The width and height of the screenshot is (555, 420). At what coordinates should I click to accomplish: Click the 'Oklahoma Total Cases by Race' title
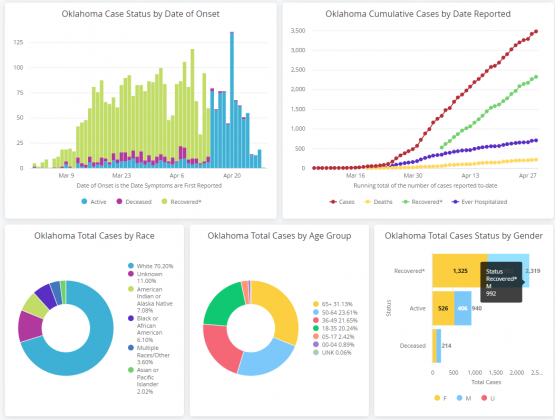94,236
